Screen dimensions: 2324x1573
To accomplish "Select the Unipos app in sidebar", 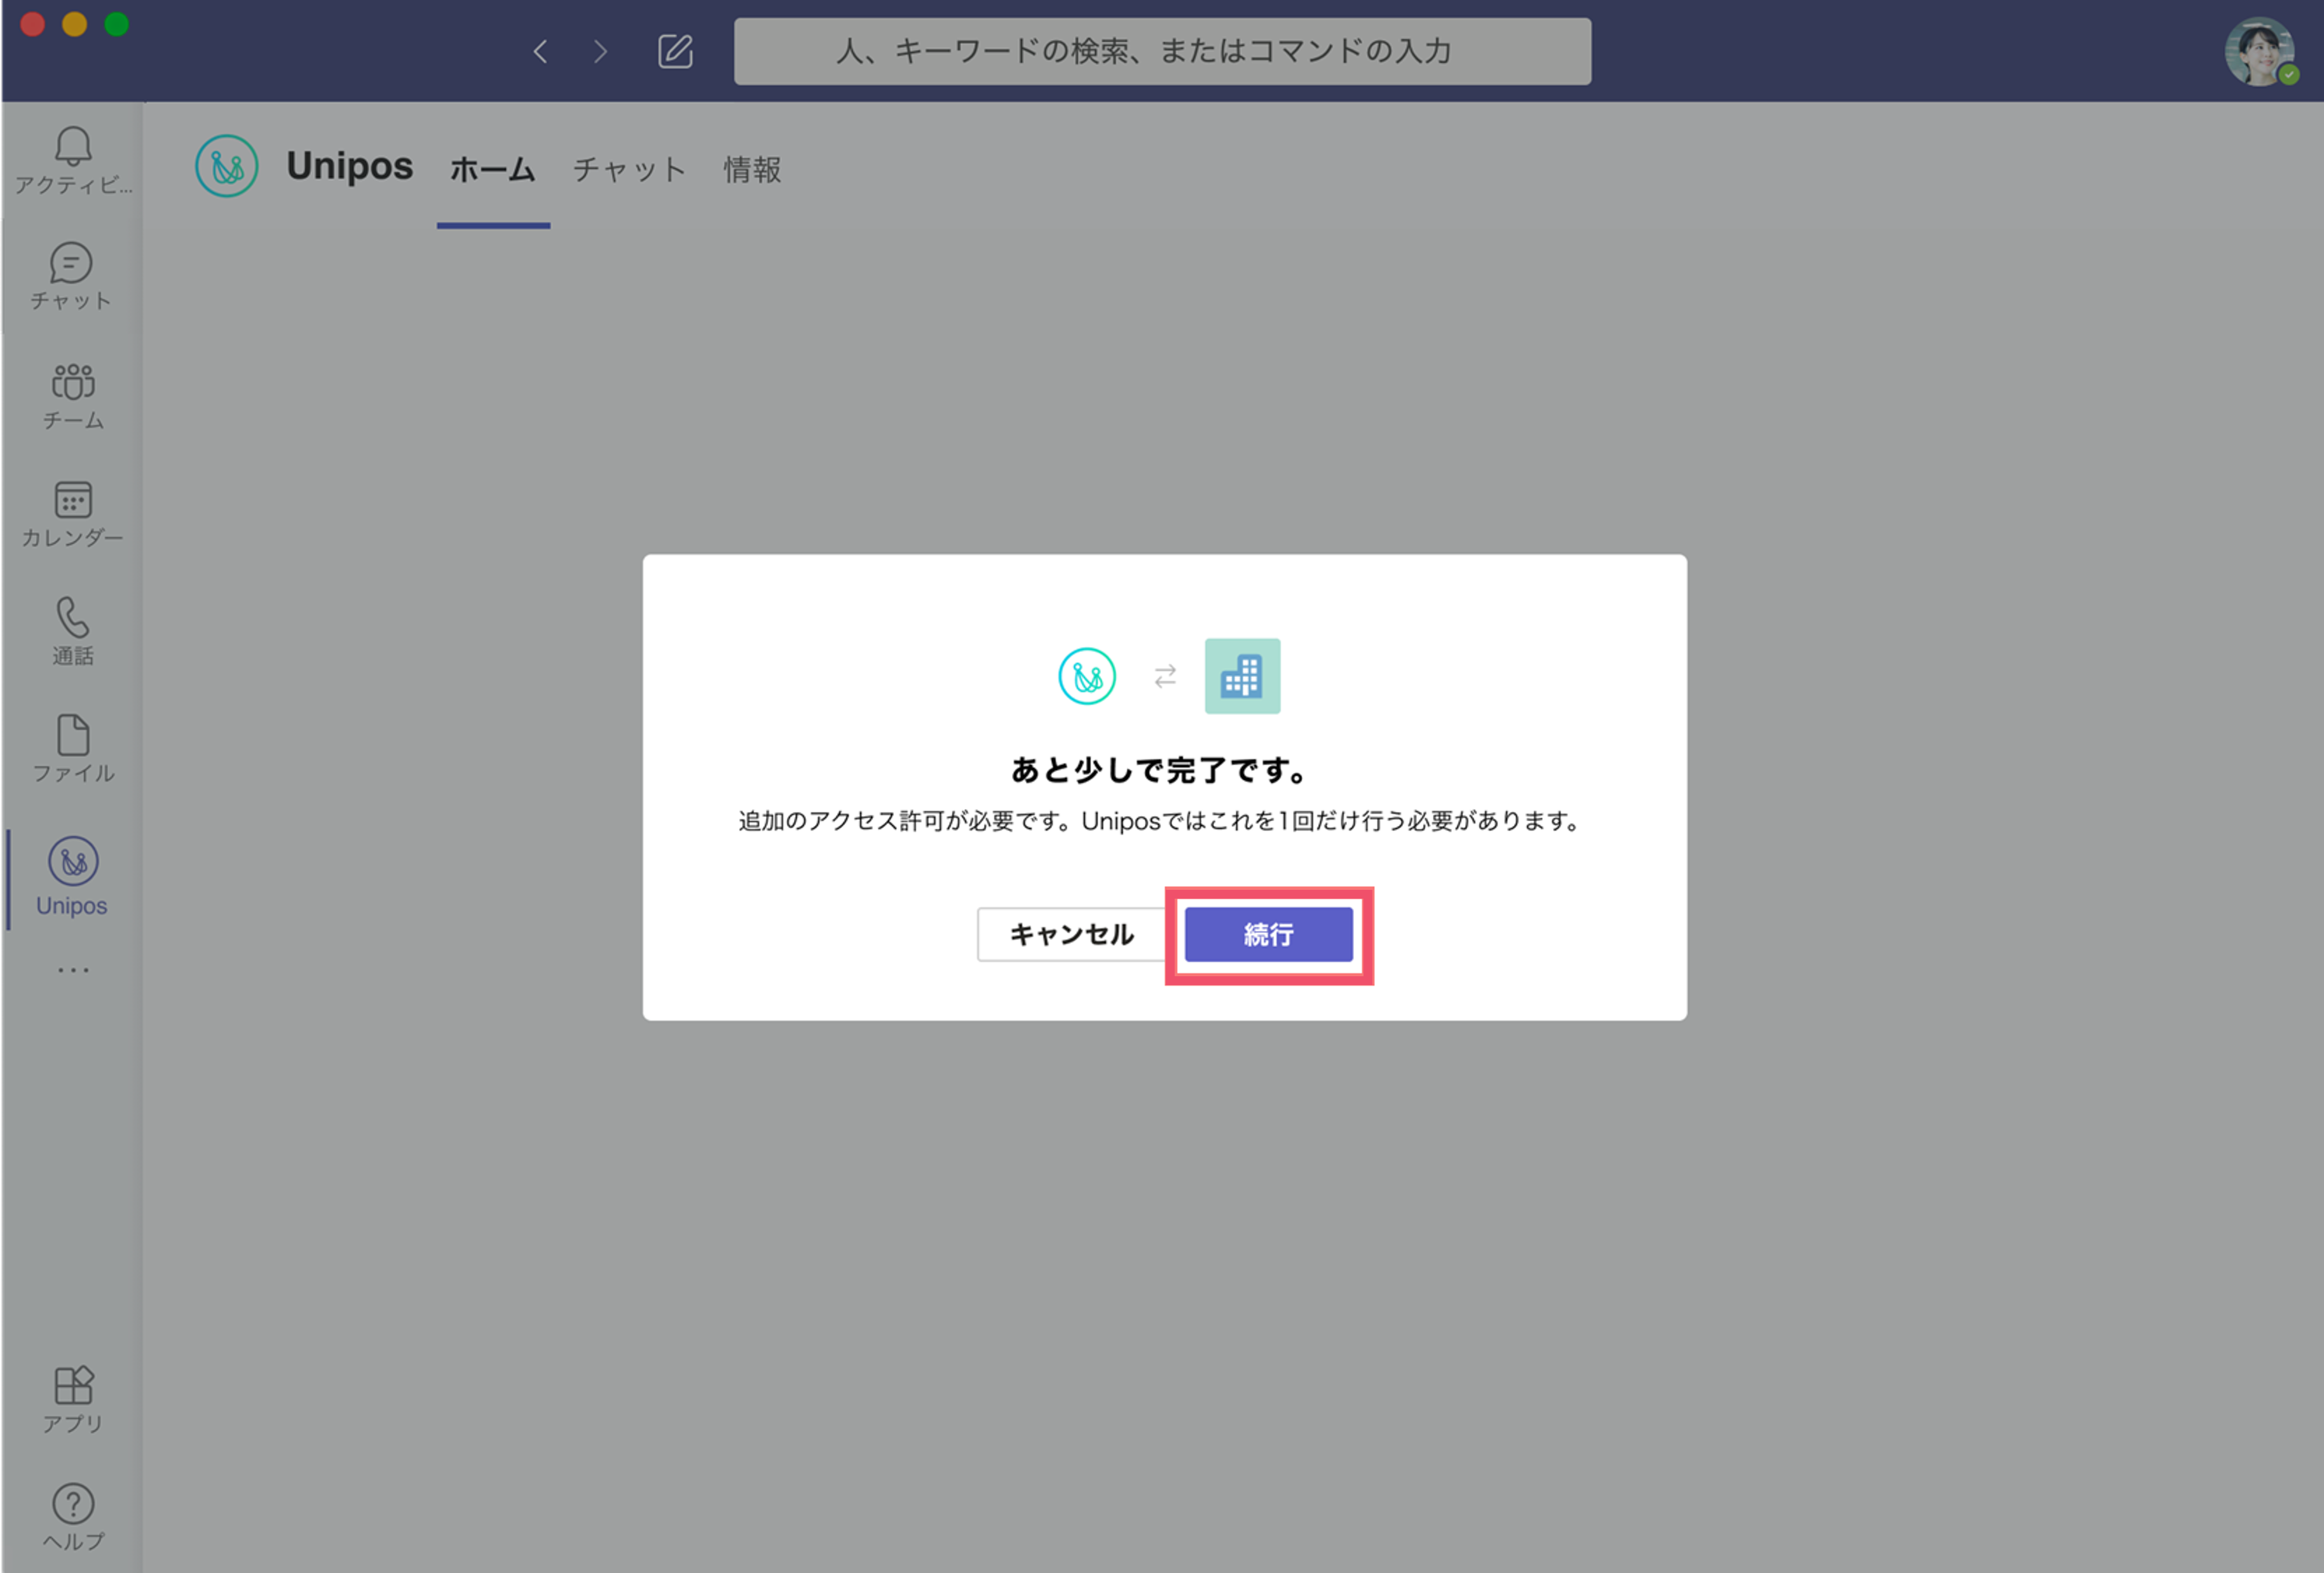I will (x=72, y=876).
